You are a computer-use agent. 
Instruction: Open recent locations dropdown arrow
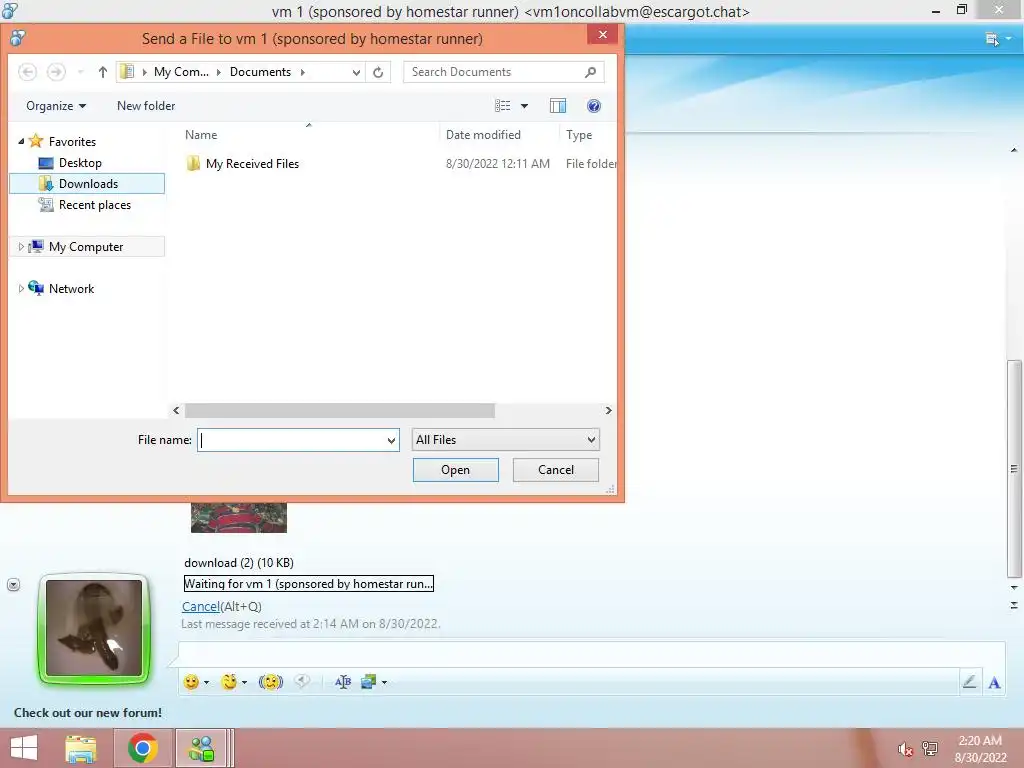(x=80, y=72)
